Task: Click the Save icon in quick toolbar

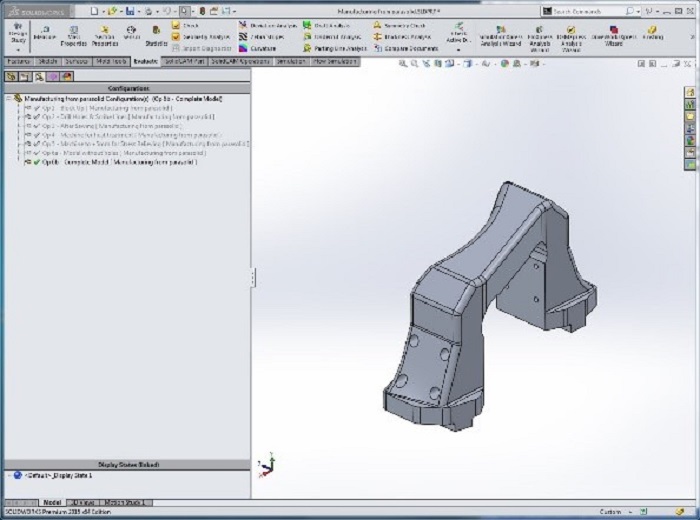Action: coord(131,11)
